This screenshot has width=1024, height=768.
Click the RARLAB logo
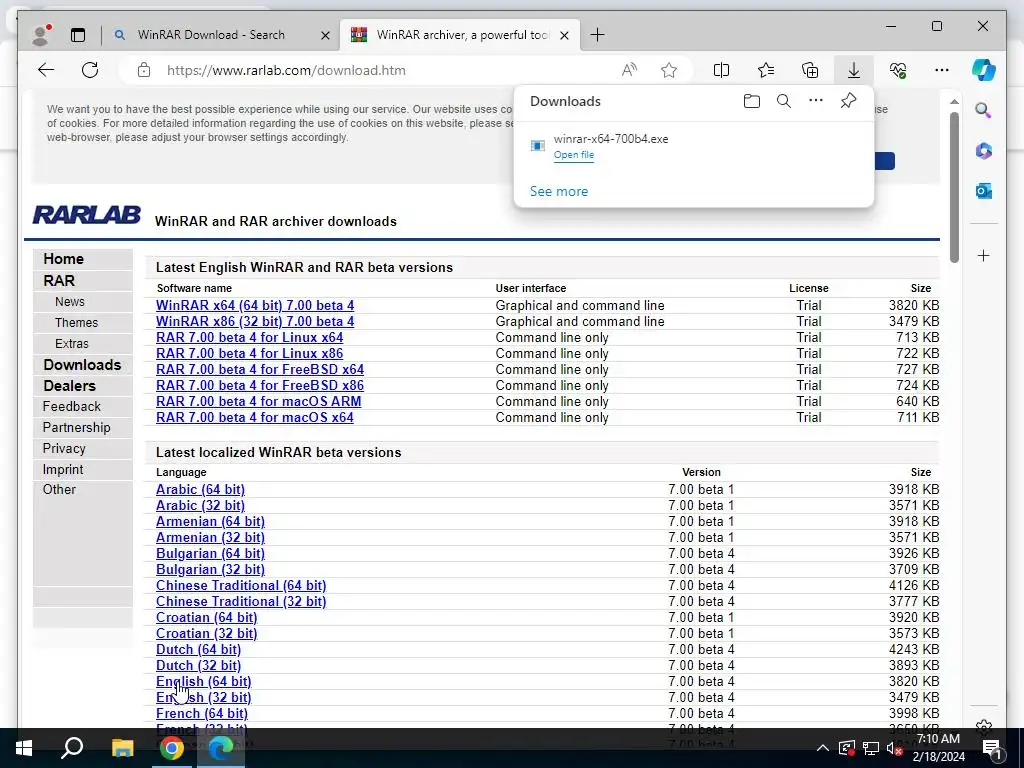pos(86,215)
